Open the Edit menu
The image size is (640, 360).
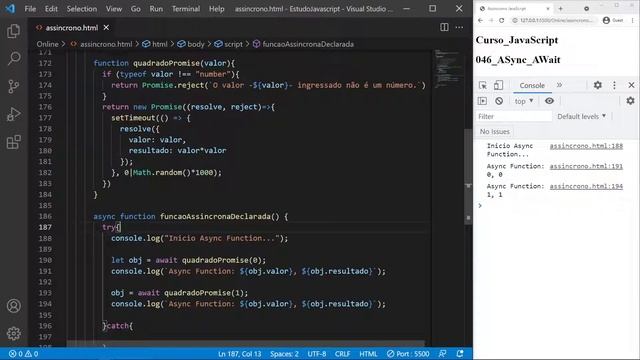[51, 9]
